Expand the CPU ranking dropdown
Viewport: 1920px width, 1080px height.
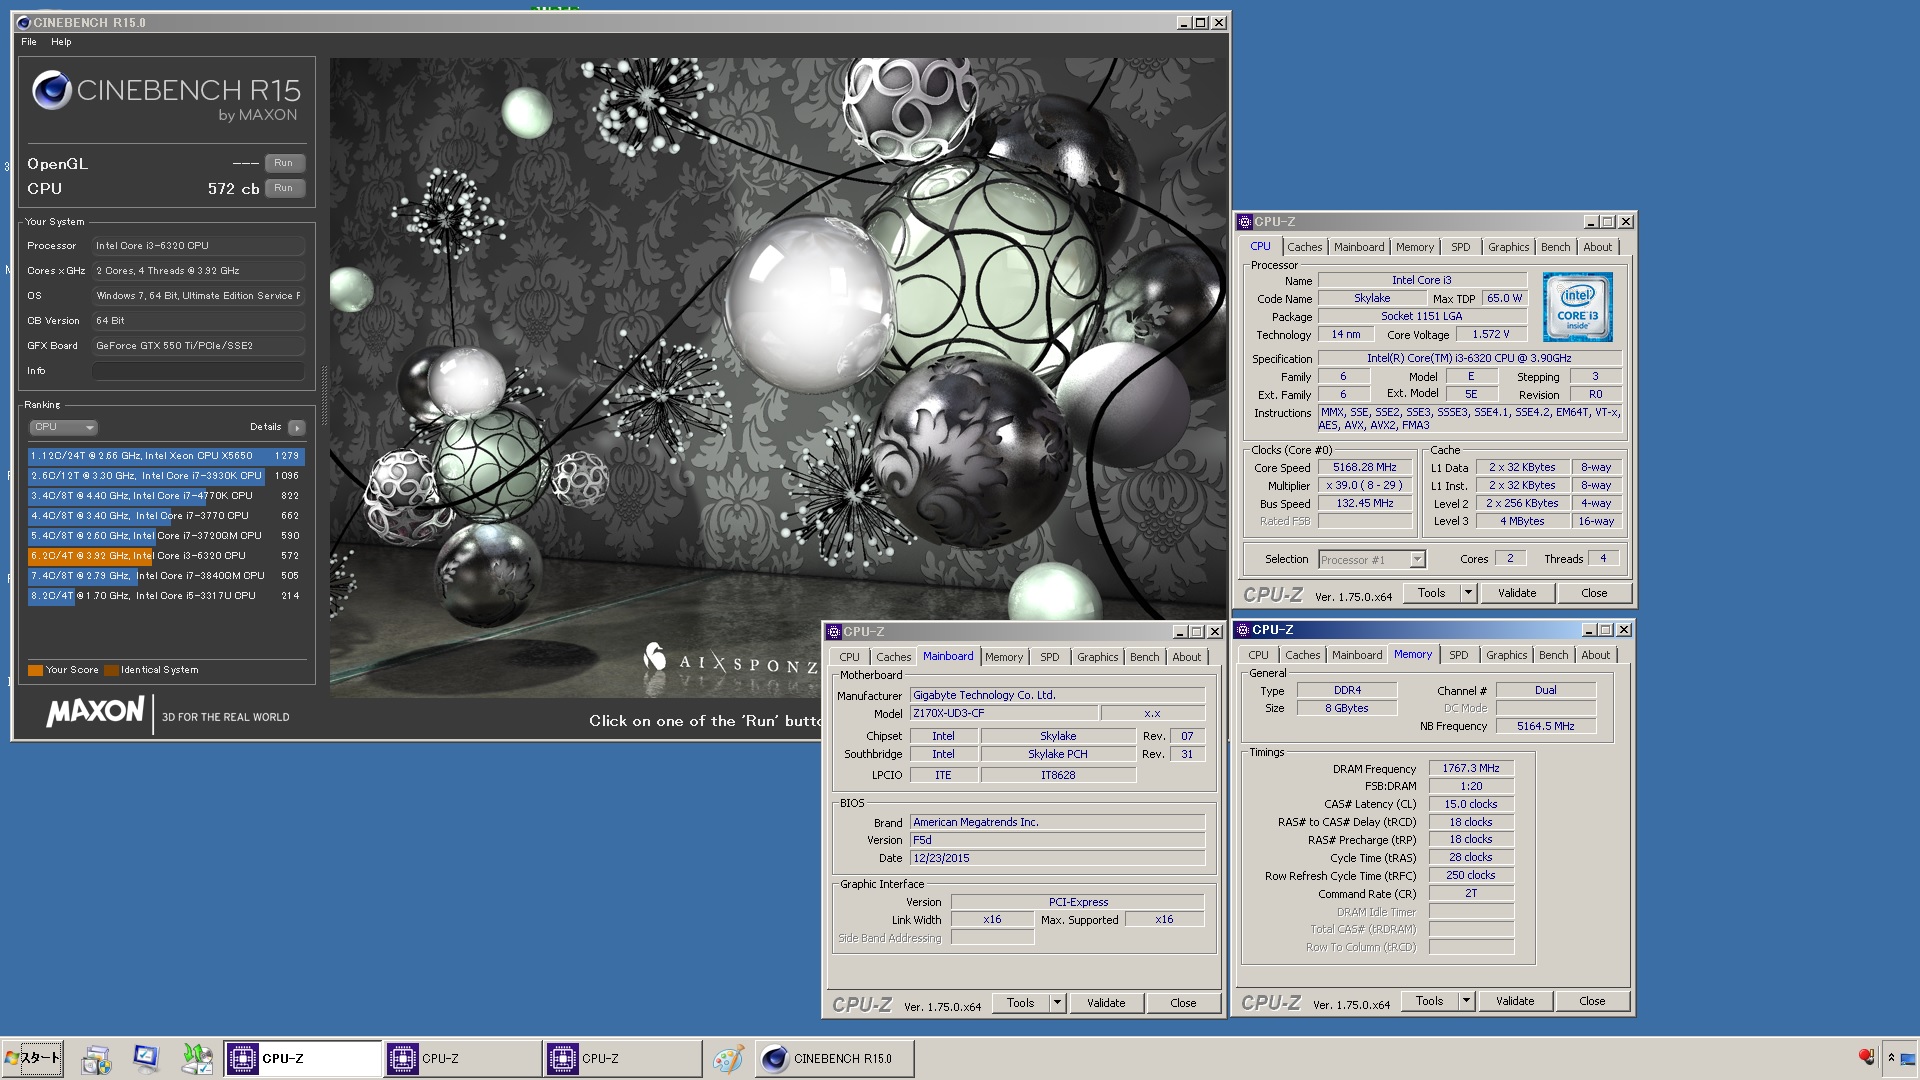(63, 427)
